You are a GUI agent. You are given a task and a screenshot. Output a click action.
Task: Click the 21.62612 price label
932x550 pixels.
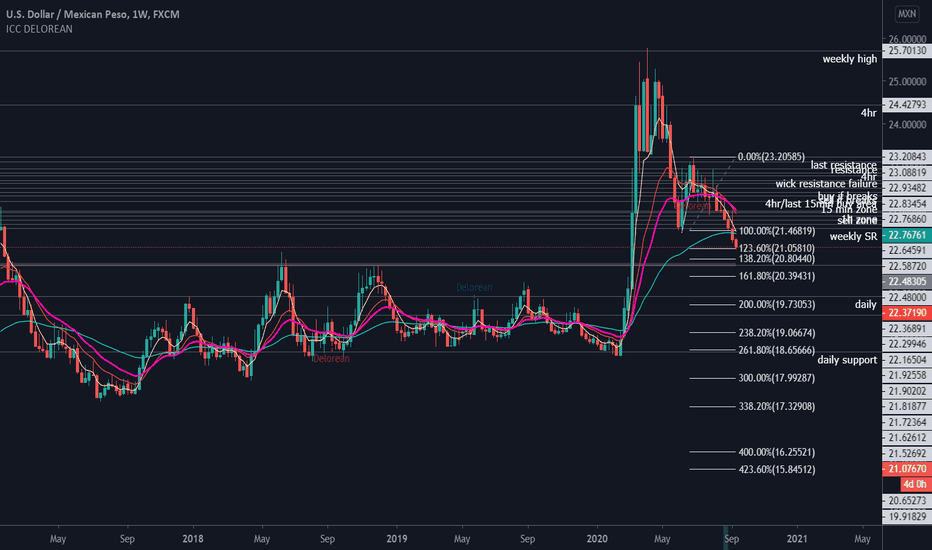click(x=907, y=438)
